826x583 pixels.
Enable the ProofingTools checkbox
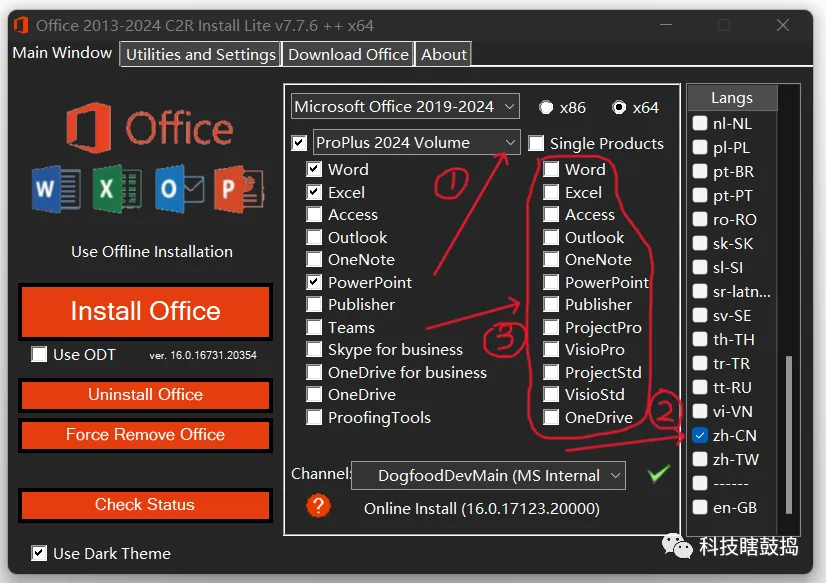tap(314, 418)
